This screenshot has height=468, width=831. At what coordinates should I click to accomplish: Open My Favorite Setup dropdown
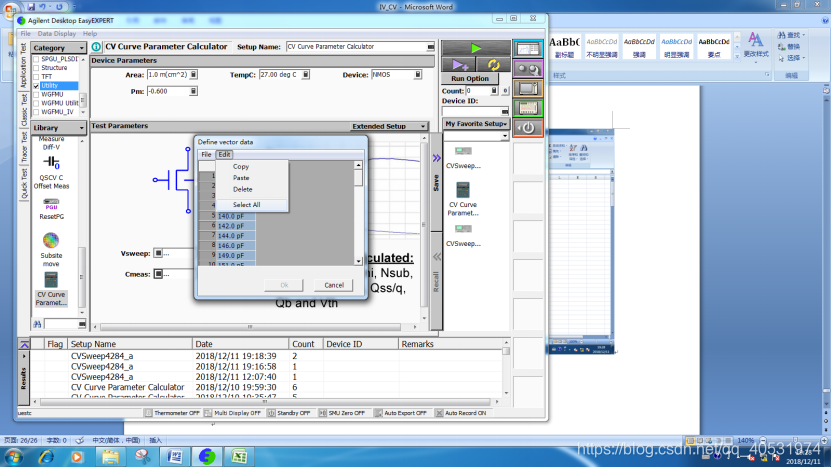click(x=475, y=123)
